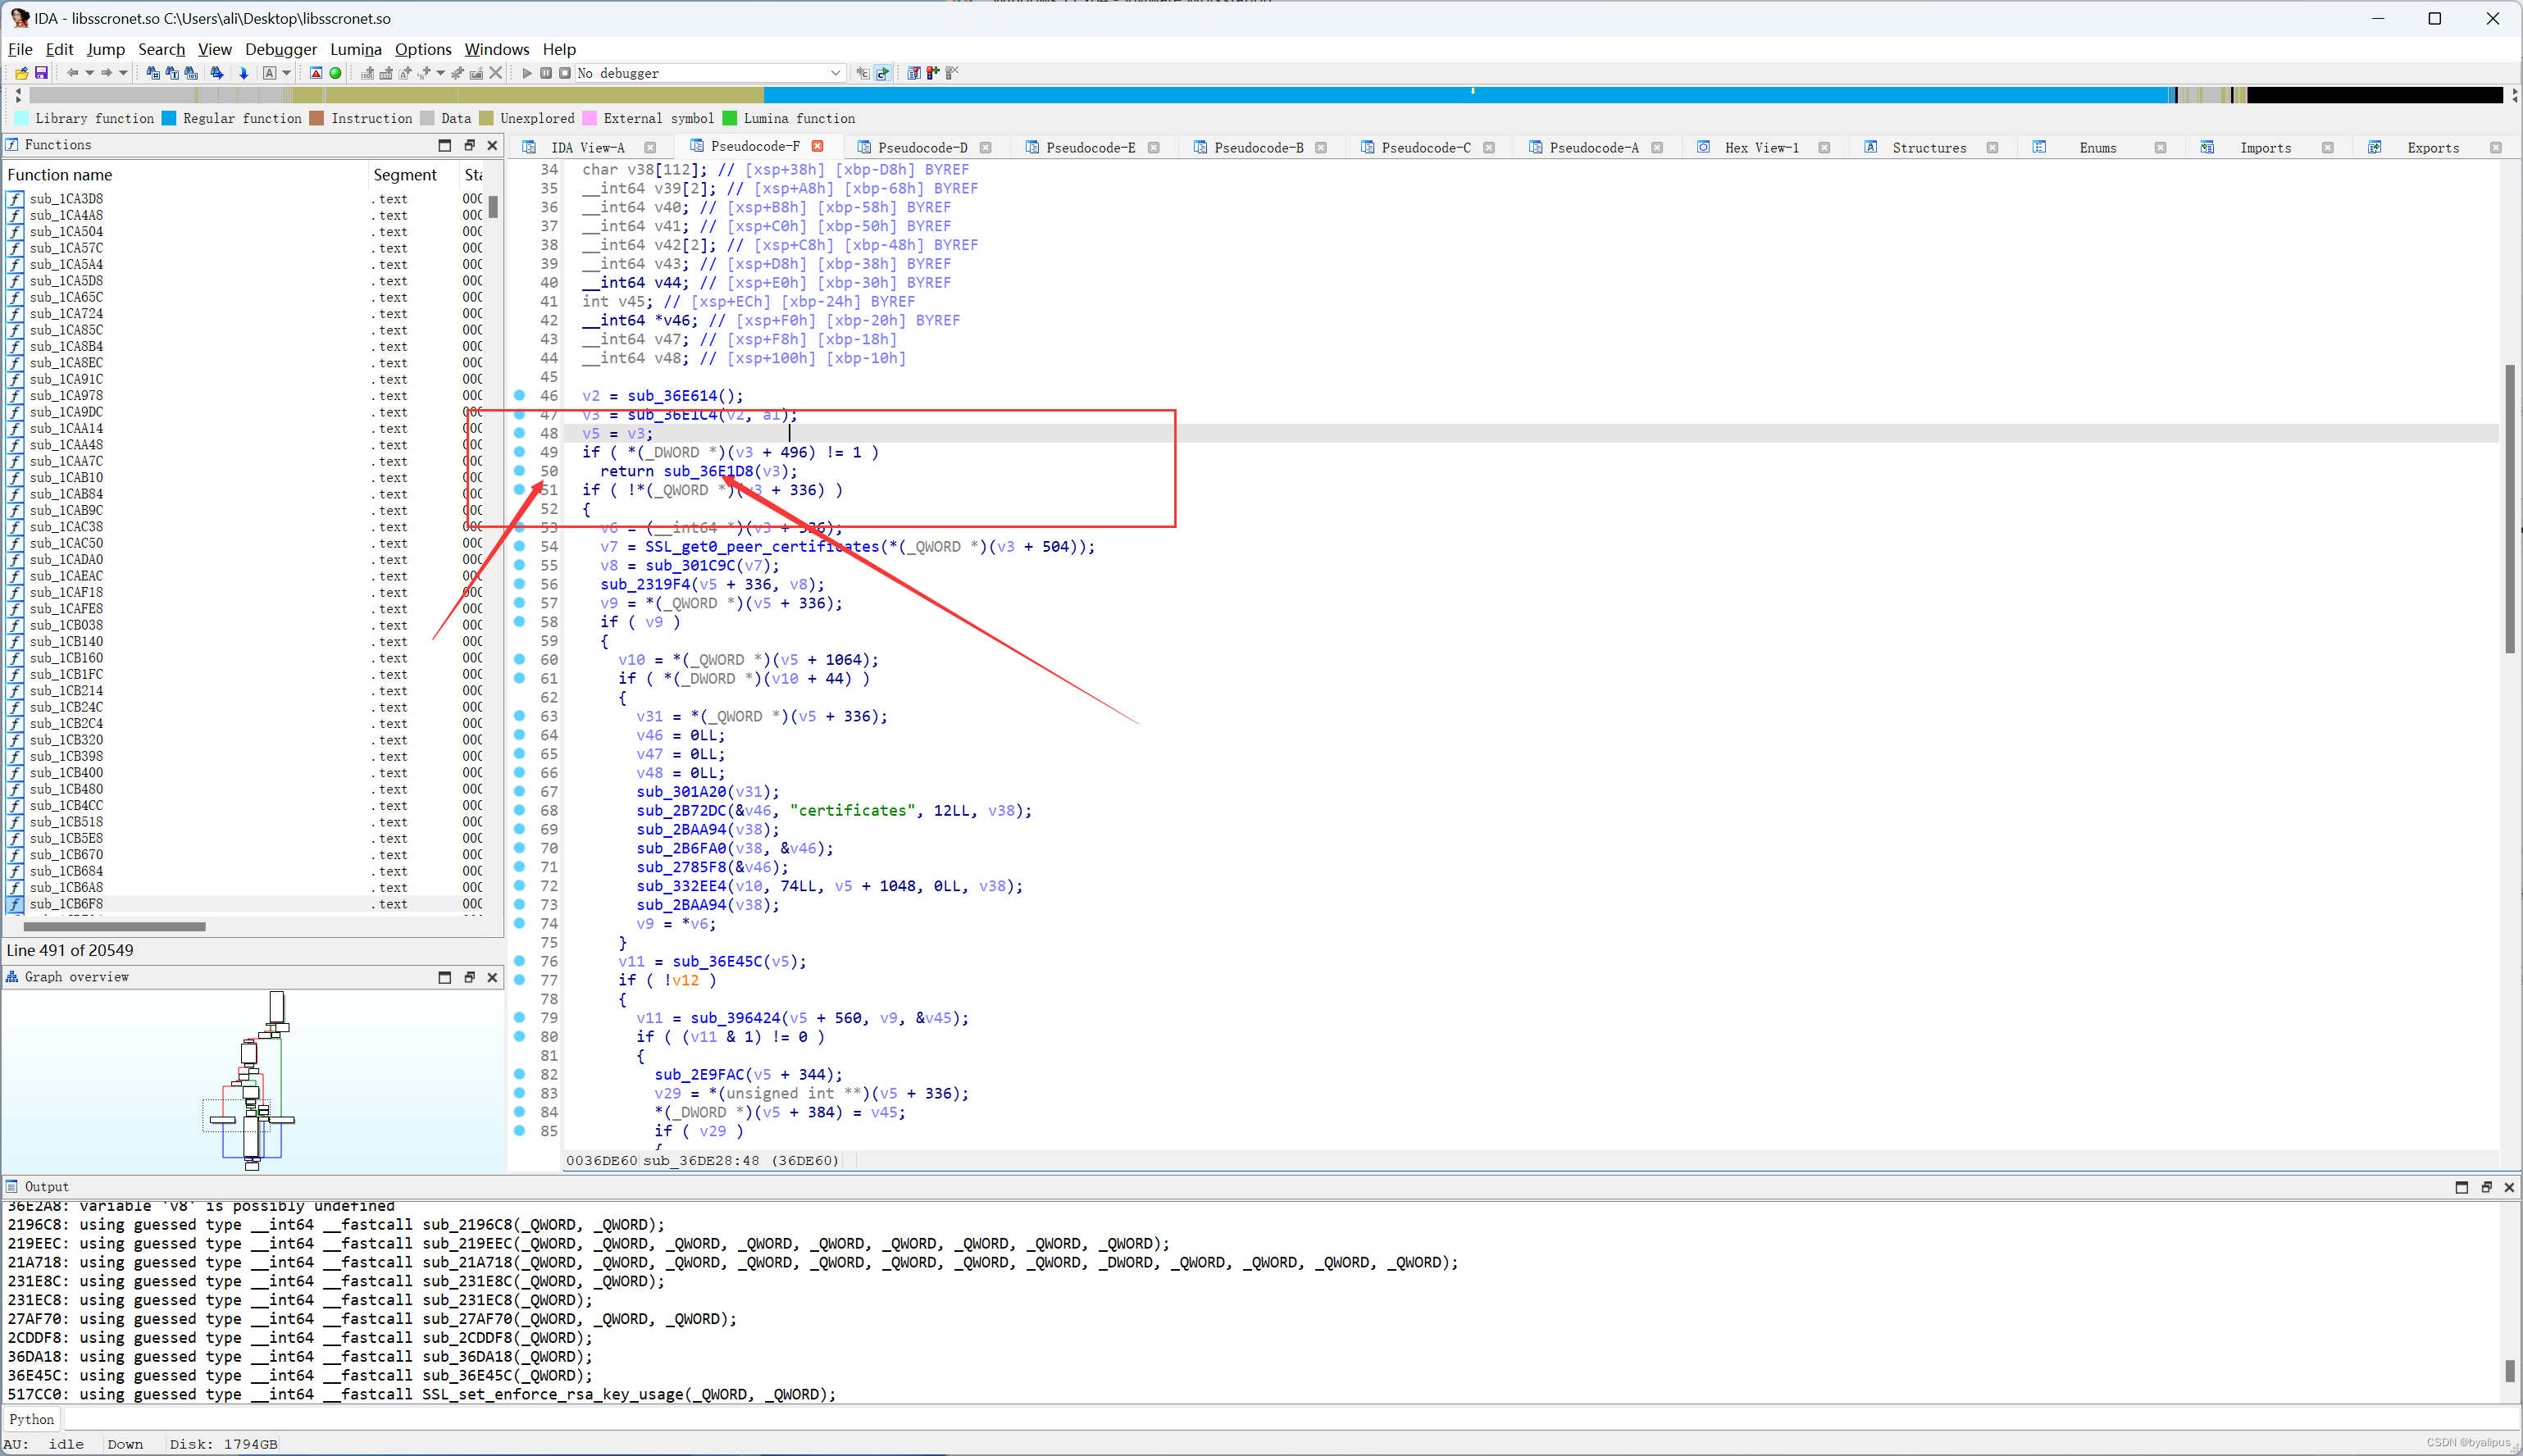
Task: Toggle breakpoint dot on line 76
Action: click(x=519, y=962)
